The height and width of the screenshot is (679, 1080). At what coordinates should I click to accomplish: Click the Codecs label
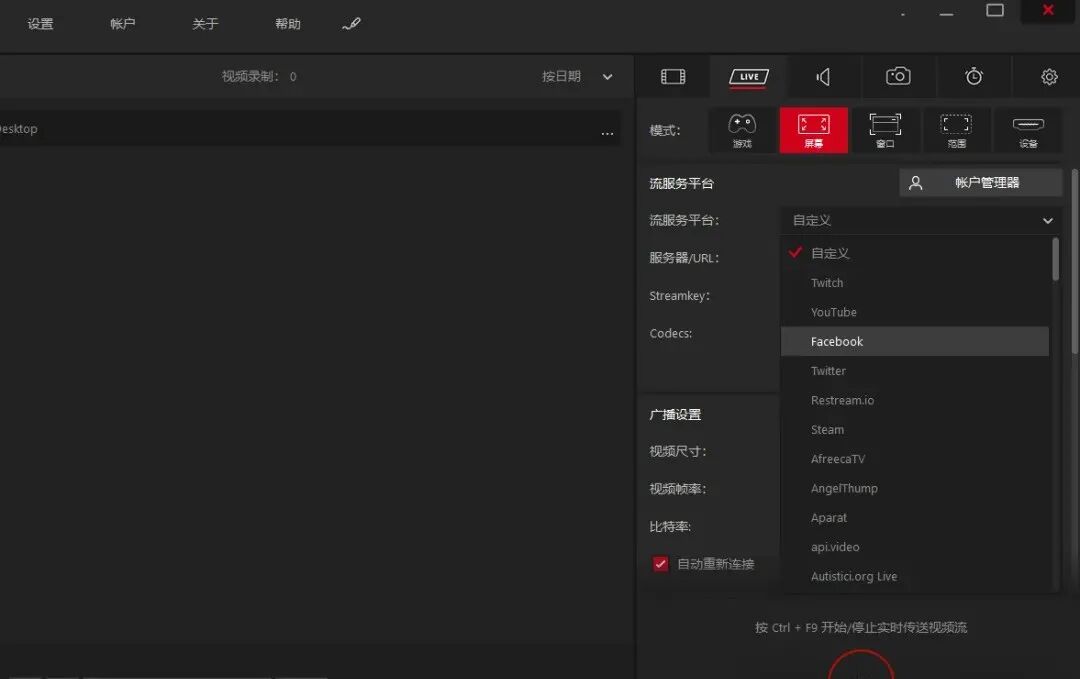[671, 333]
